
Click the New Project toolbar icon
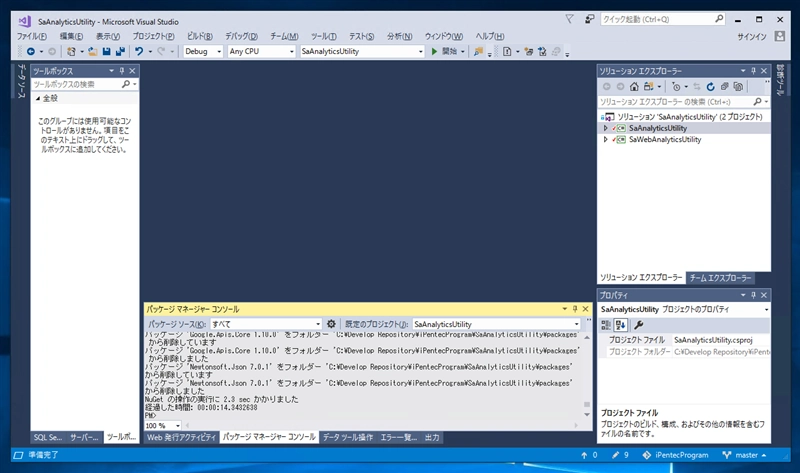pos(71,52)
